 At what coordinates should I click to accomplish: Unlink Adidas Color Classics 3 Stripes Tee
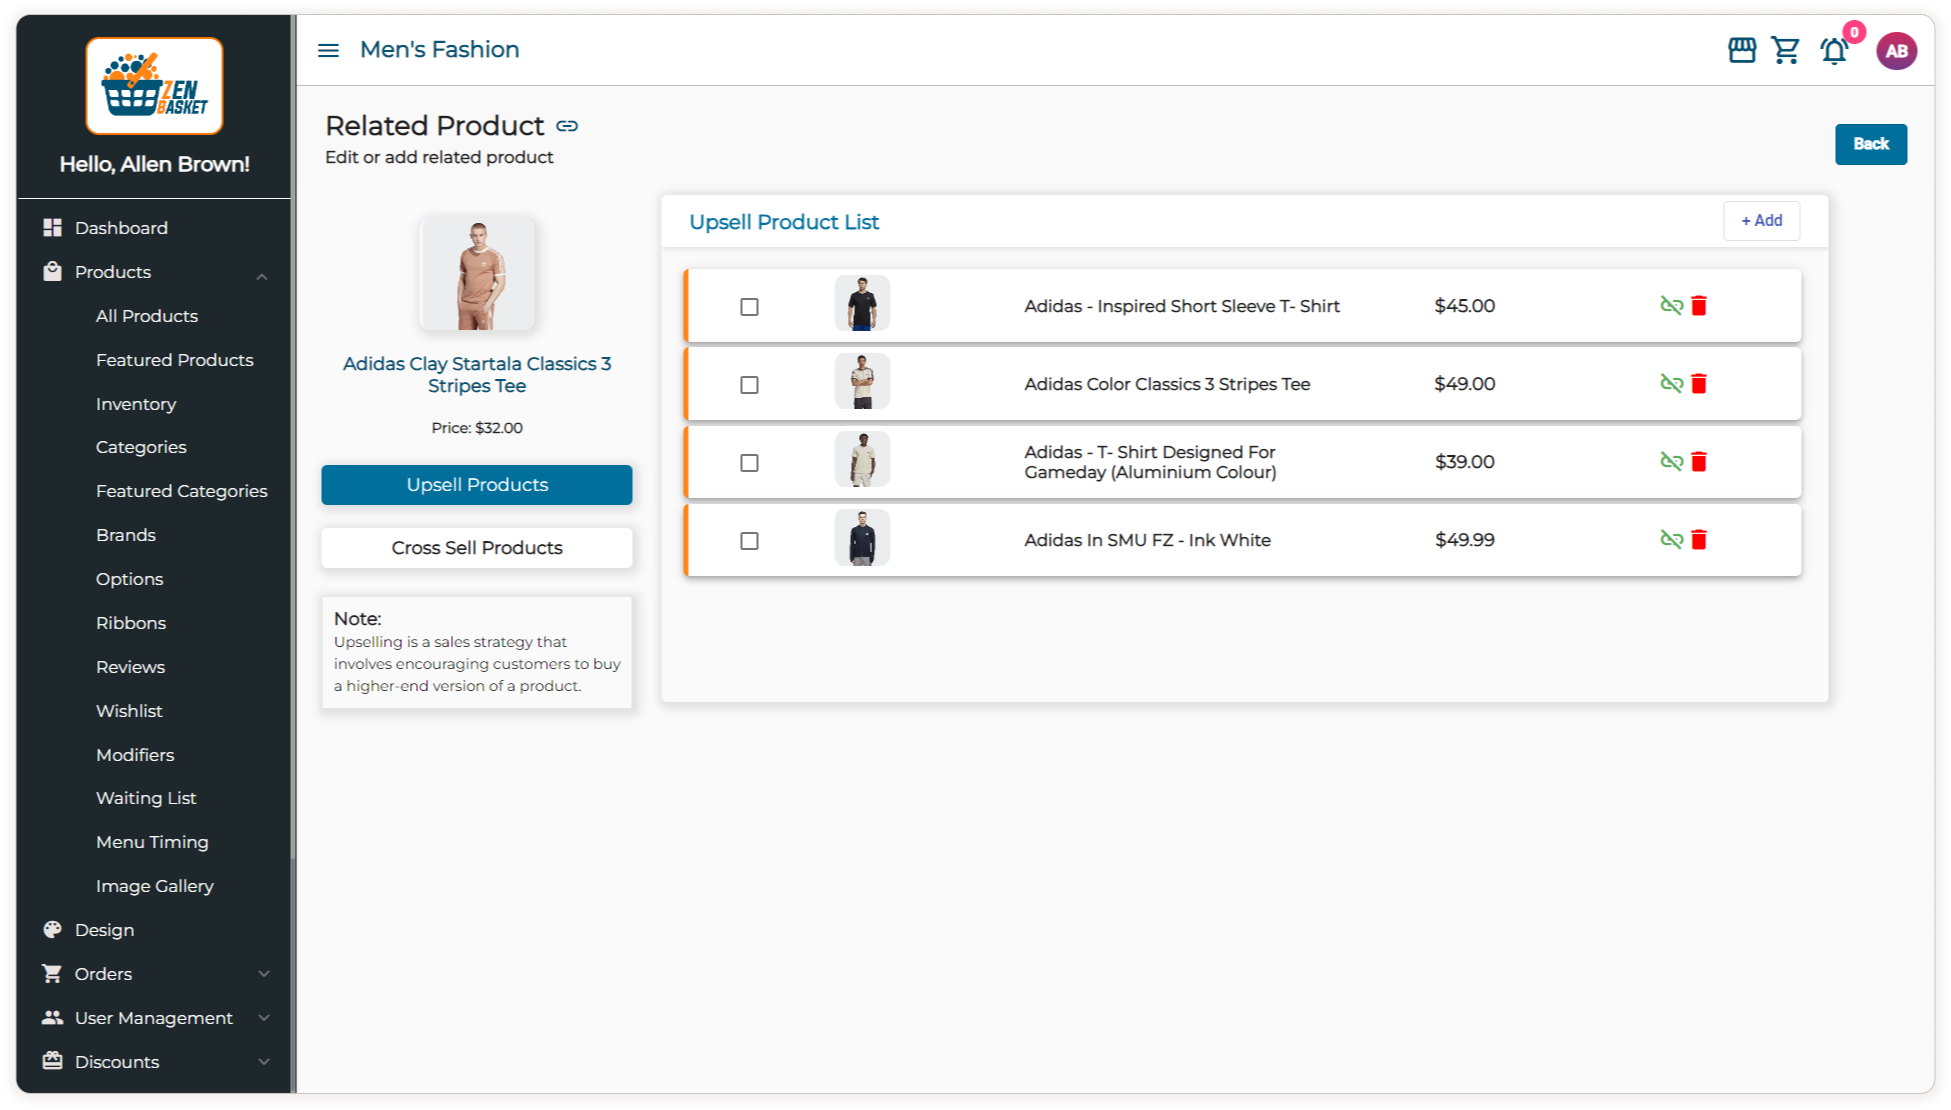(1671, 384)
